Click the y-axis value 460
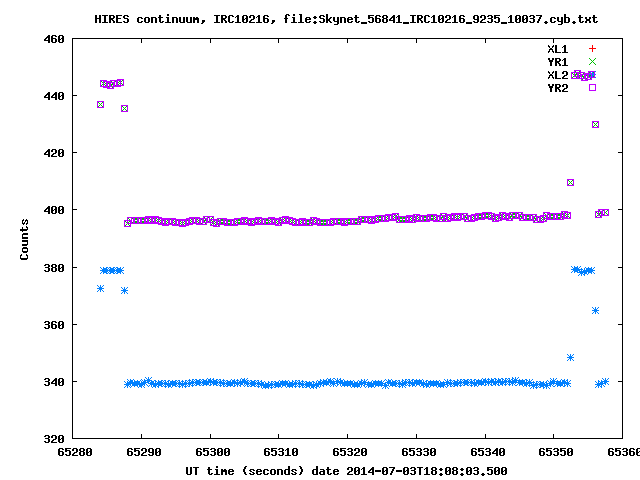 [54, 39]
